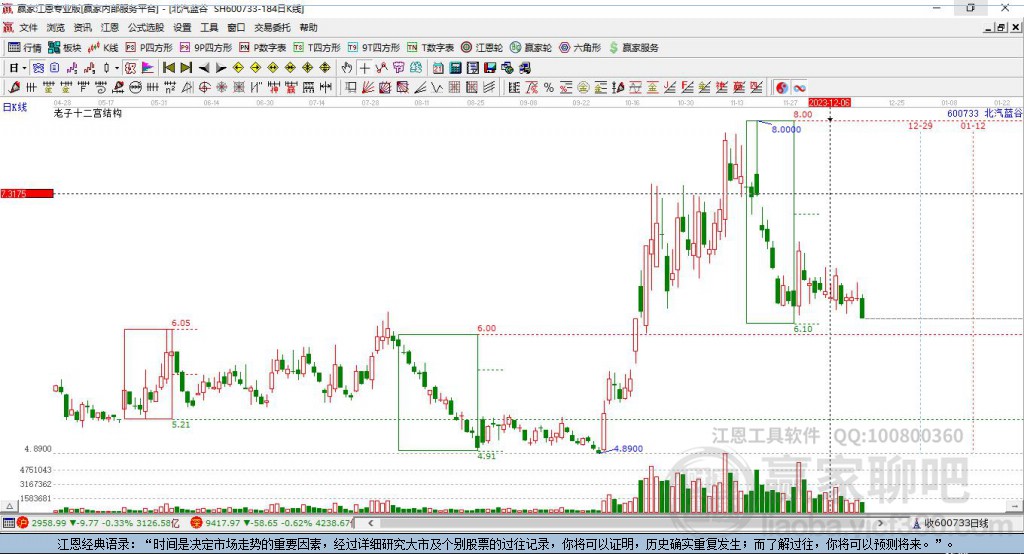Image resolution: width=1024 pixels, height=554 pixels.
Task: Open the 浏览 menu
Action: point(56,27)
